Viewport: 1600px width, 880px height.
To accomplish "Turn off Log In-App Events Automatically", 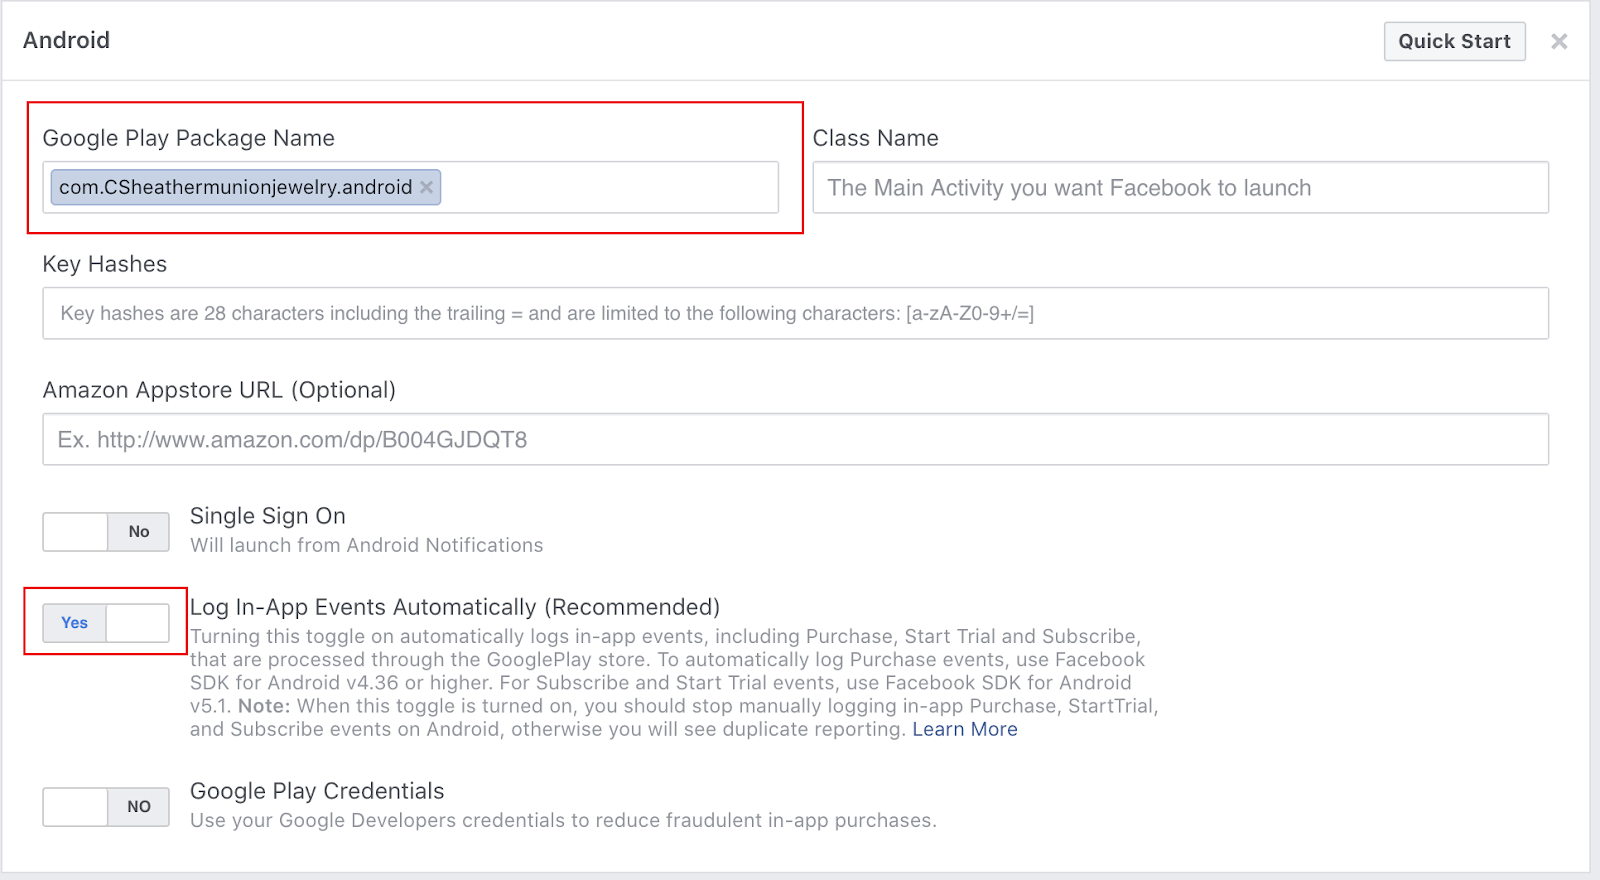I will coord(106,623).
